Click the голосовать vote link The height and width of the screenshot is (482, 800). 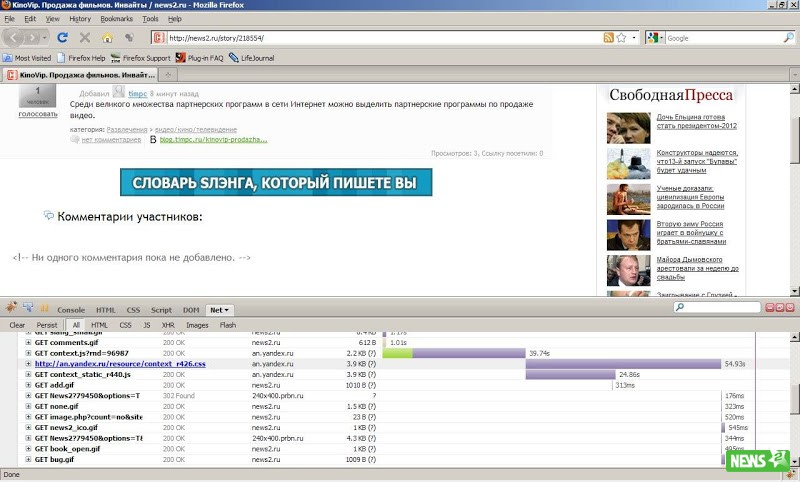(x=38, y=114)
